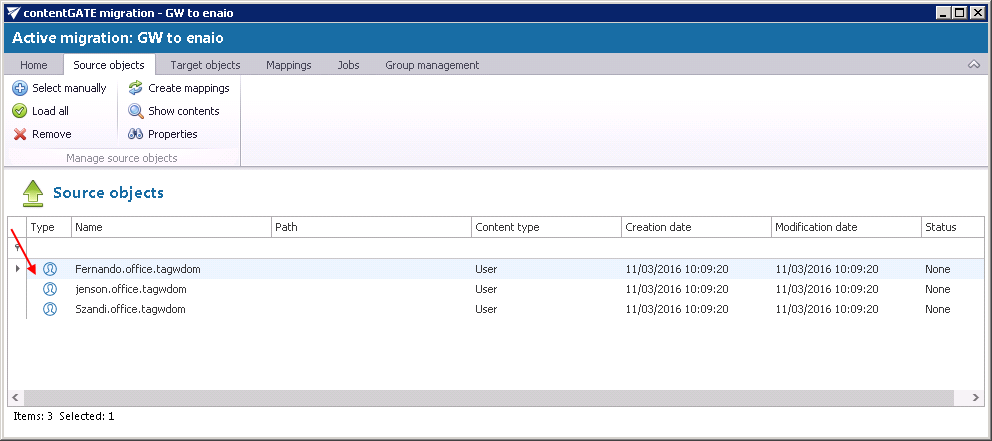Click the horizontal scrollbar thumb
The height and width of the screenshot is (441, 992).
click(x=488, y=397)
